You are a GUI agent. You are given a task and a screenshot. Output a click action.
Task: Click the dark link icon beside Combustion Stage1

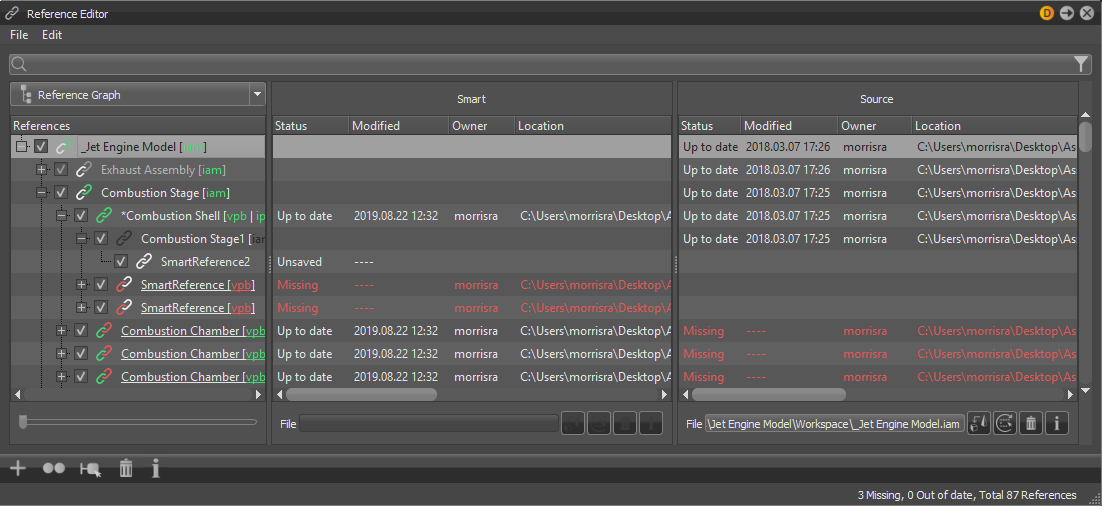click(124, 239)
